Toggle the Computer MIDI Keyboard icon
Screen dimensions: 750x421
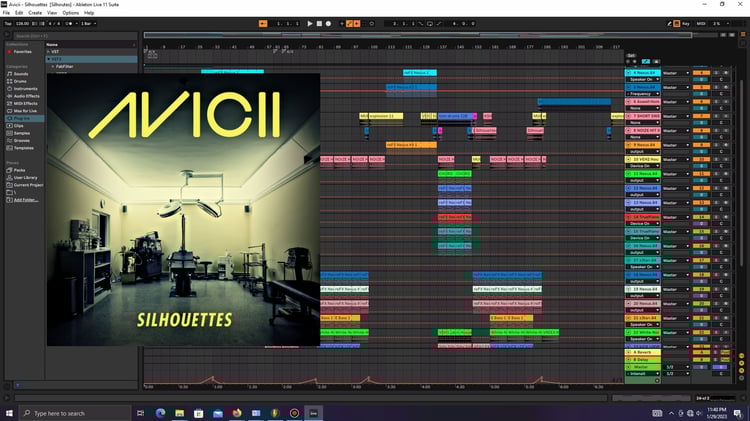click(677, 23)
